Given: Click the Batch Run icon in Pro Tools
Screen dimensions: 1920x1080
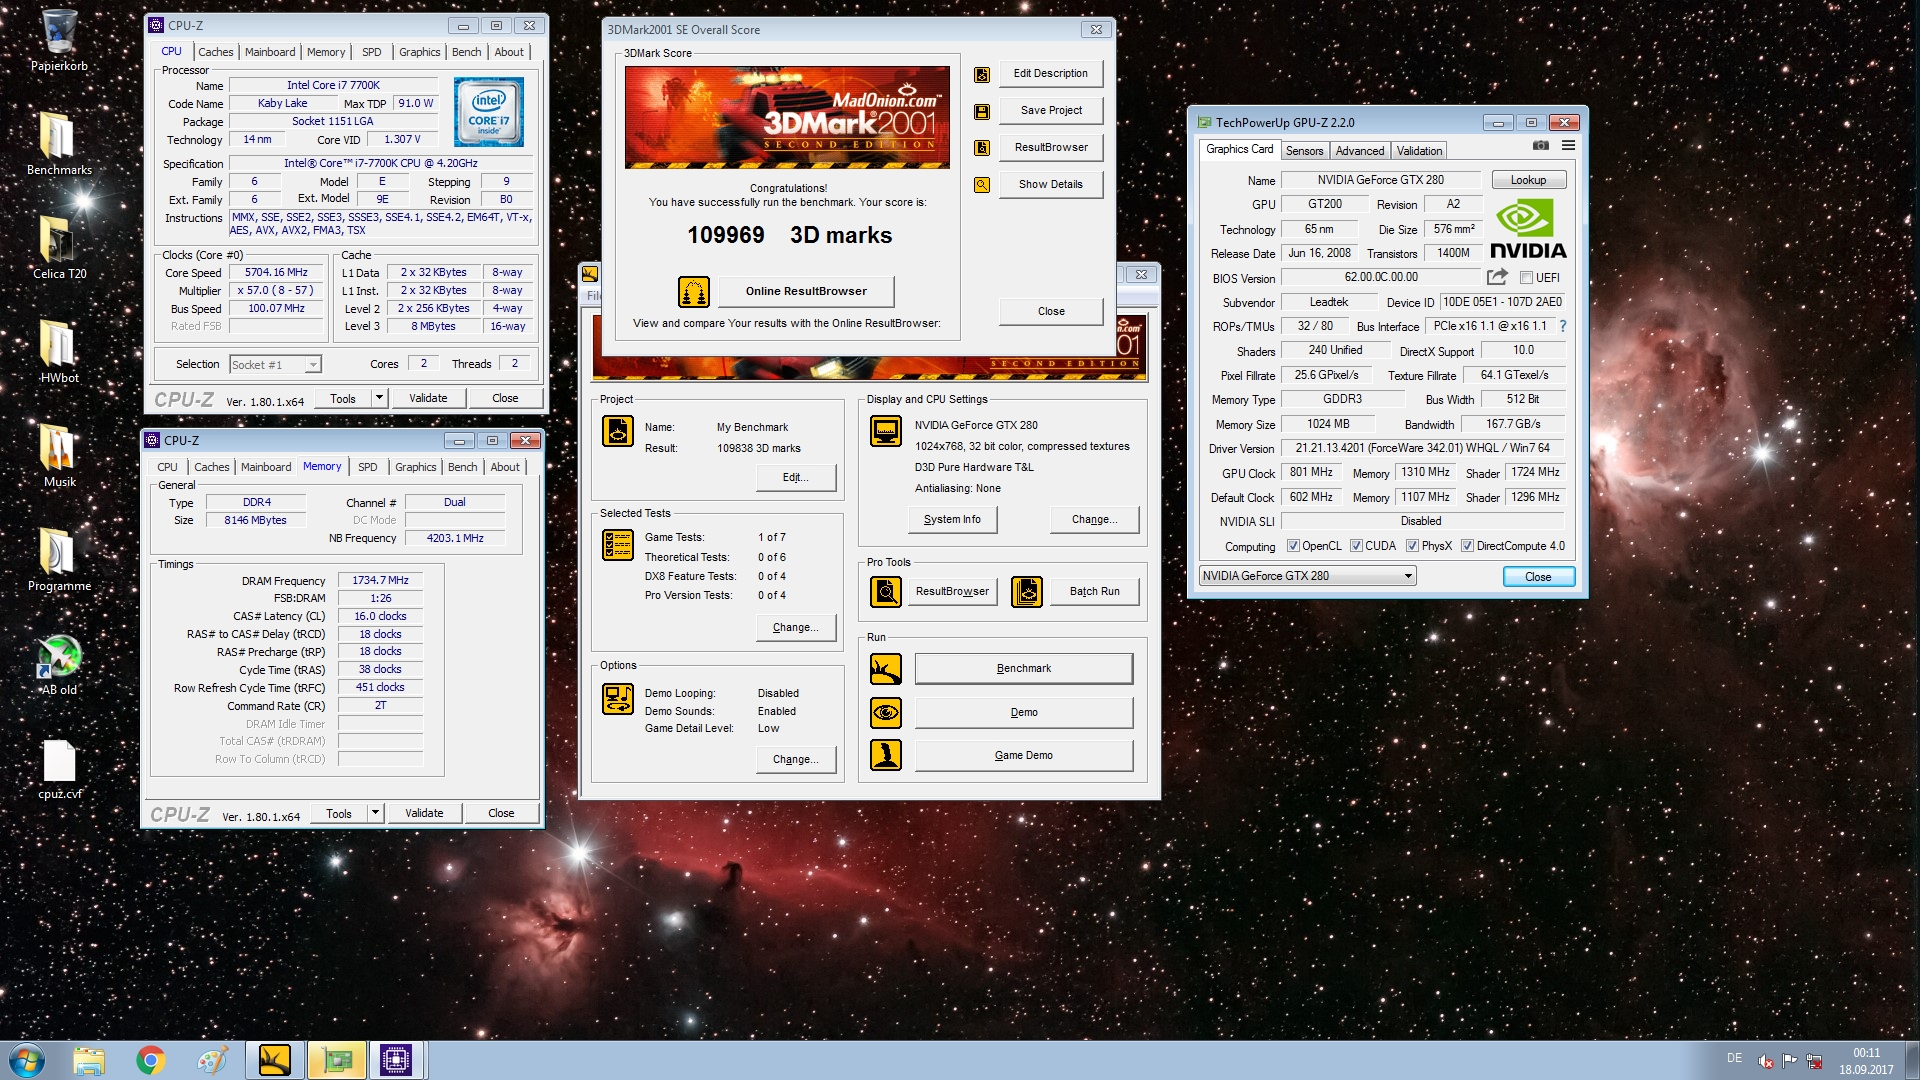Looking at the screenshot, I should pos(1027,592).
